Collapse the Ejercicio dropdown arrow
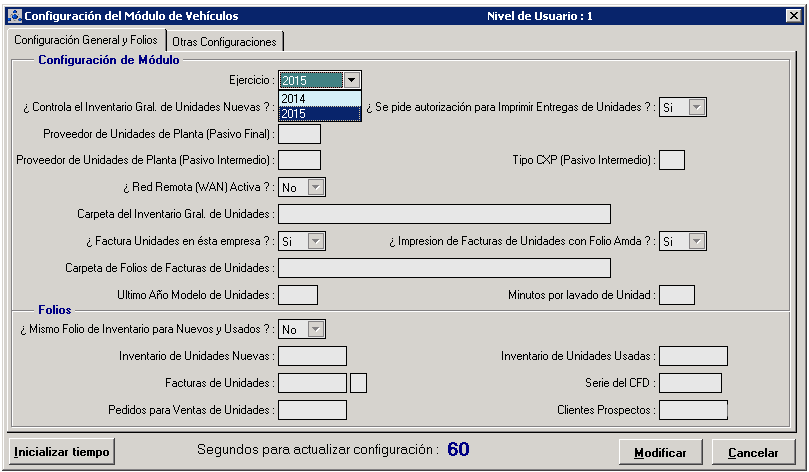This screenshot has width=809, height=472. pos(351,80)
